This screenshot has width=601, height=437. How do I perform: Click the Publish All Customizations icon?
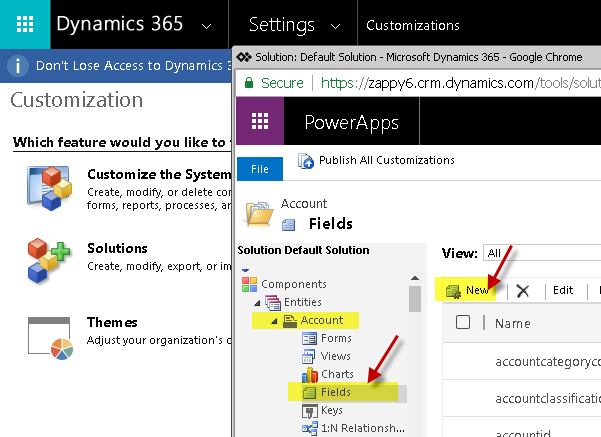pos(306,161)
